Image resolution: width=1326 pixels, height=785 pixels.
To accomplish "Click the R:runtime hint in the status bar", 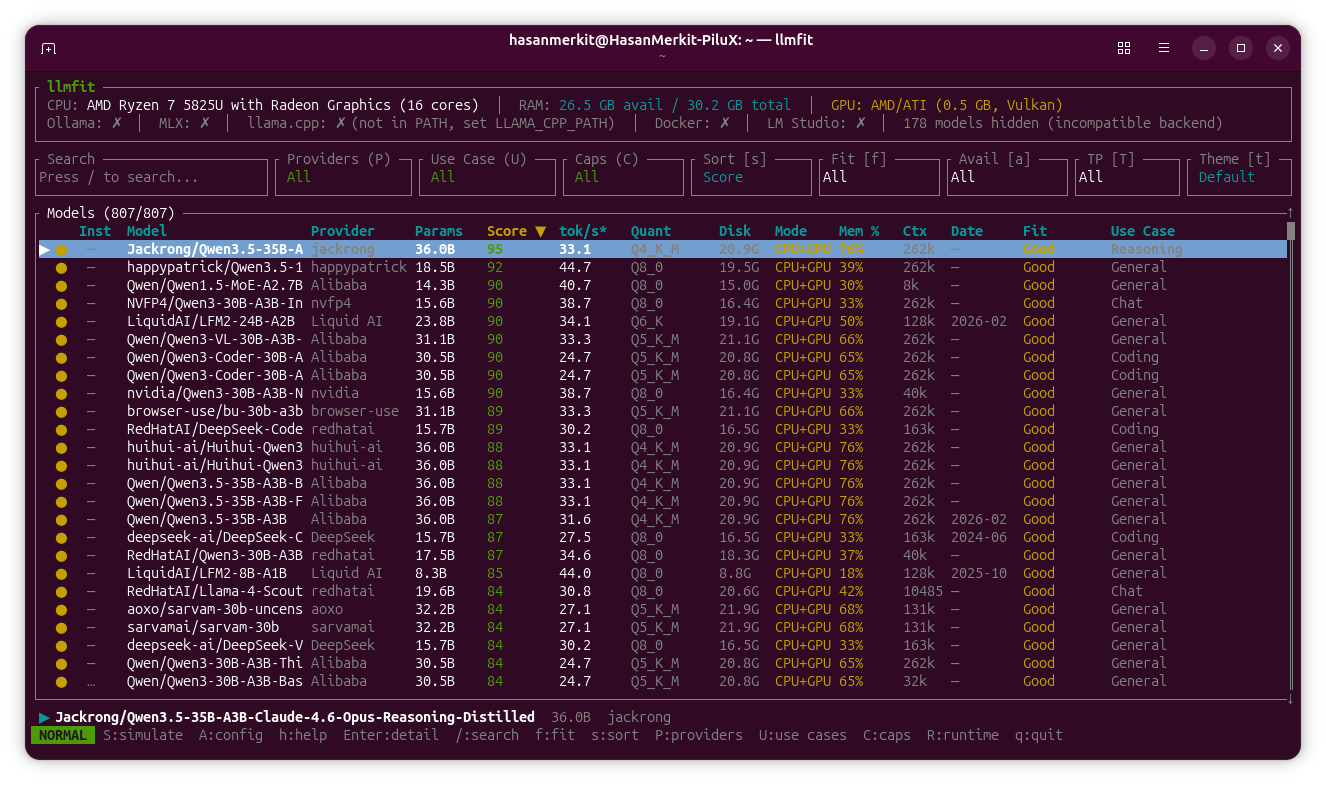I will coord(963,735).
